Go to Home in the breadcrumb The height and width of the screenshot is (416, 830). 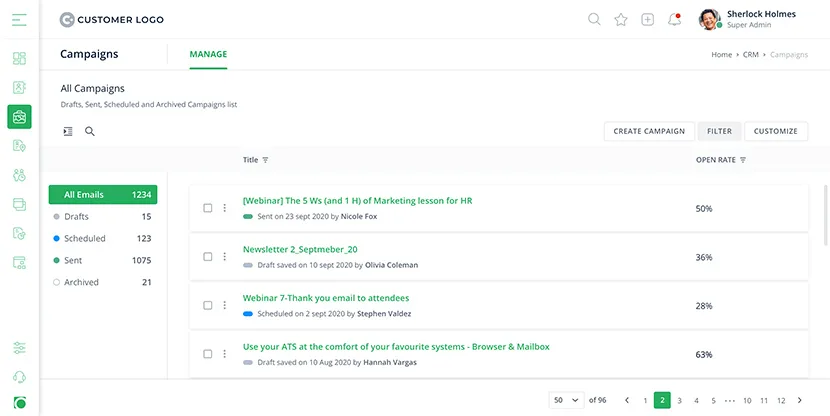721,55
